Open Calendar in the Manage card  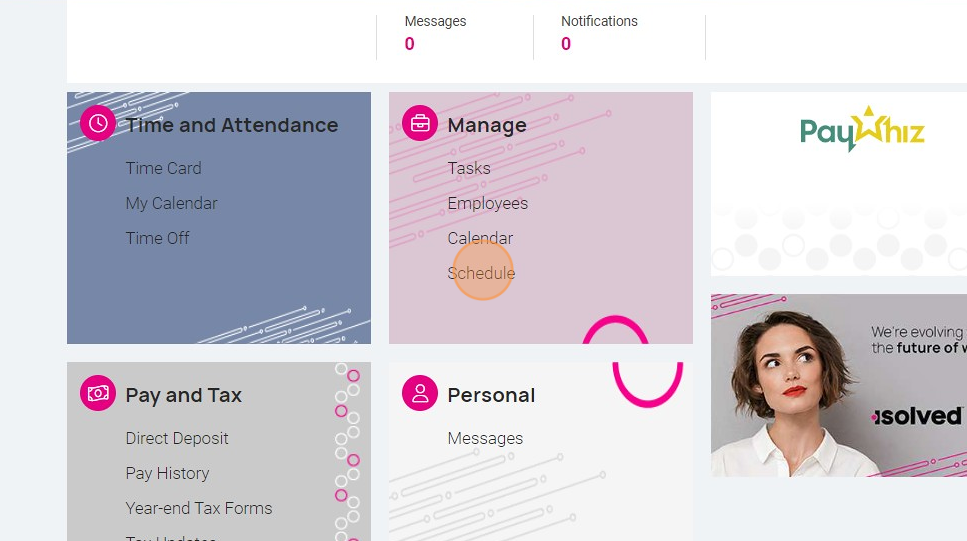pos(480,238)
